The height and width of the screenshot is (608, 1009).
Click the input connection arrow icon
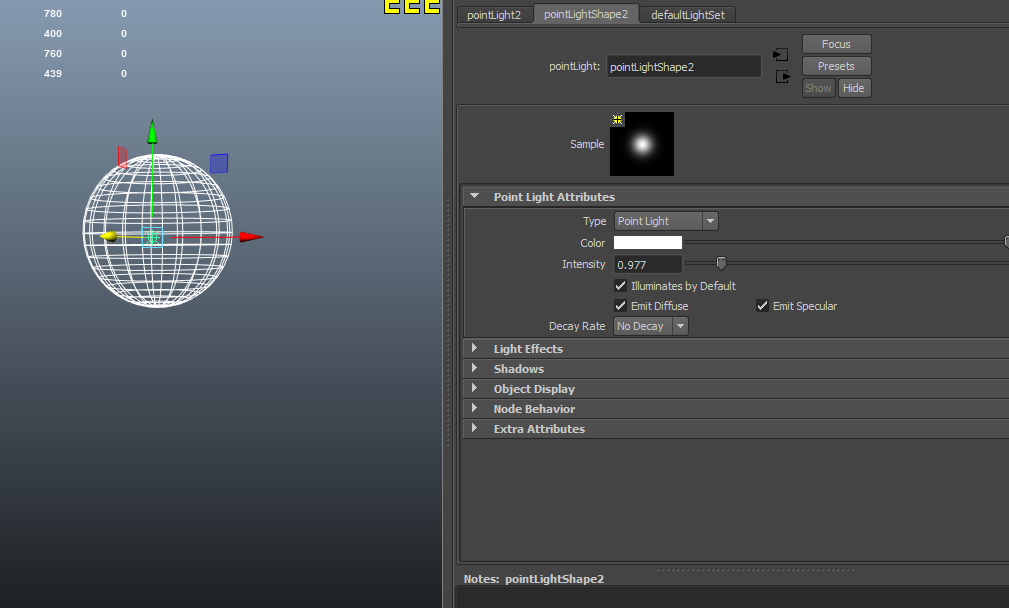pyautogui.click(x=781, y=55)
